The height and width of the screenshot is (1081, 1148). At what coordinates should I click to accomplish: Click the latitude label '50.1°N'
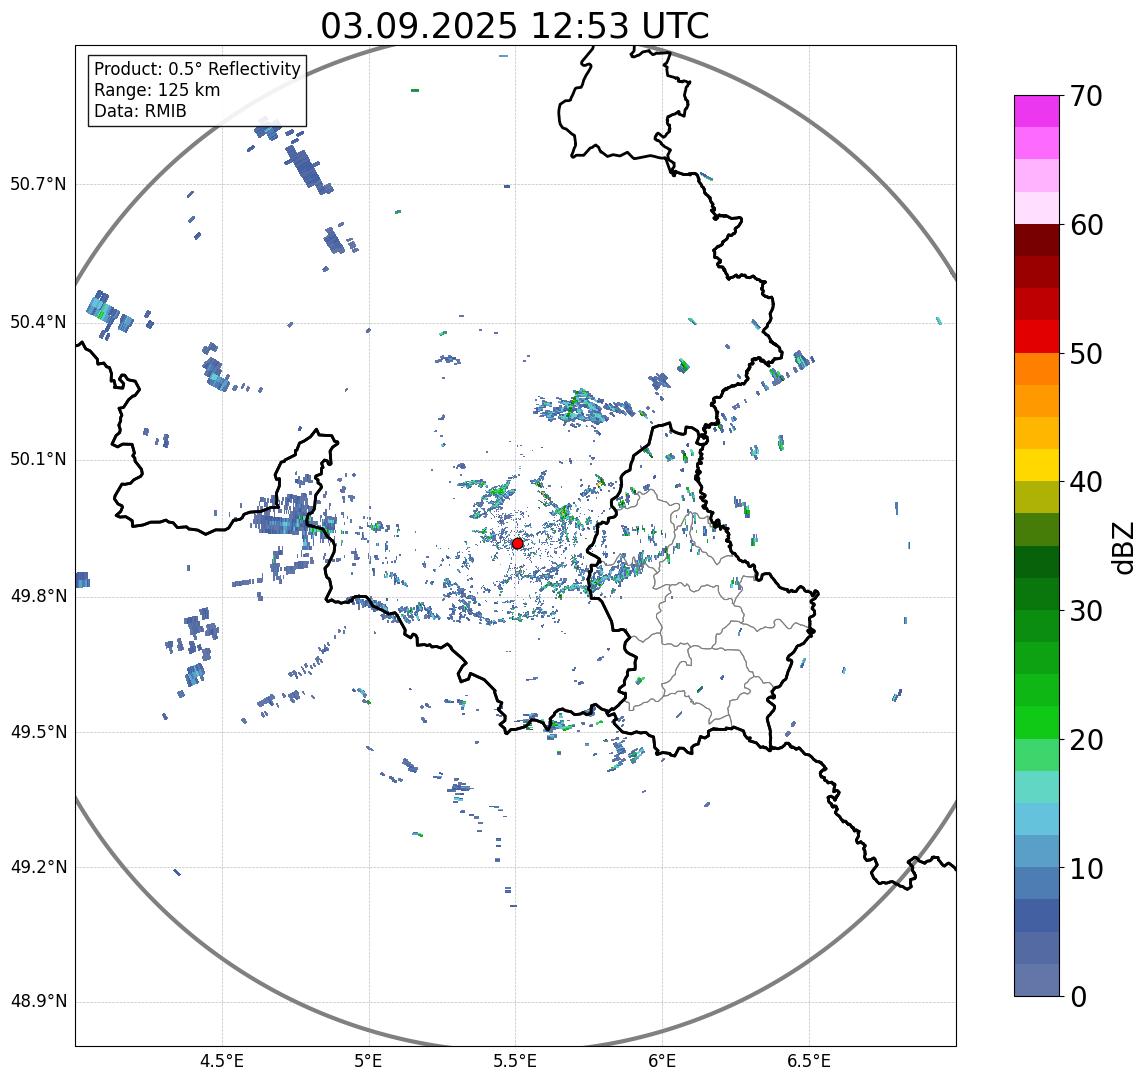(x=38, y=460)
